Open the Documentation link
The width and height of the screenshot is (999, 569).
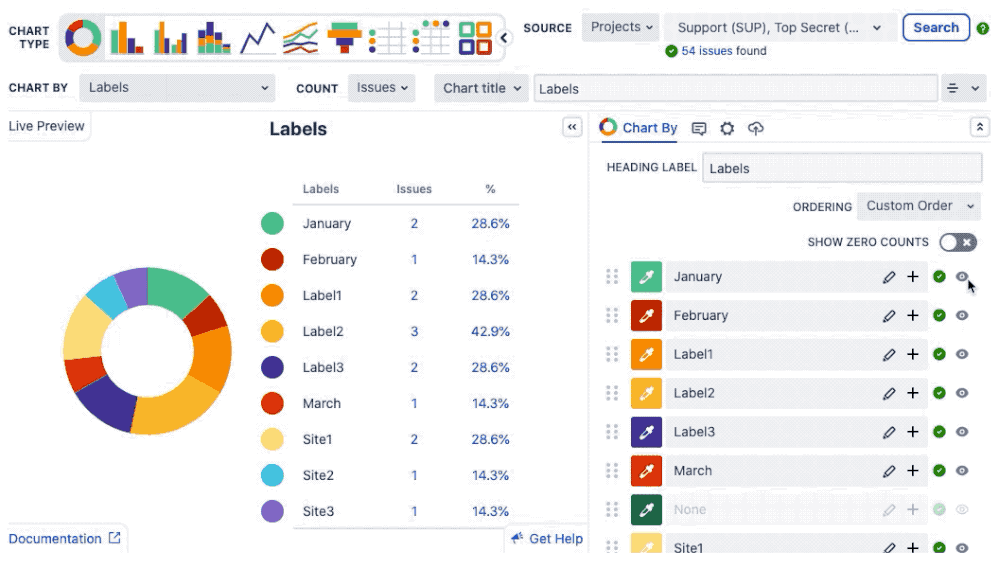click(64, 539)
